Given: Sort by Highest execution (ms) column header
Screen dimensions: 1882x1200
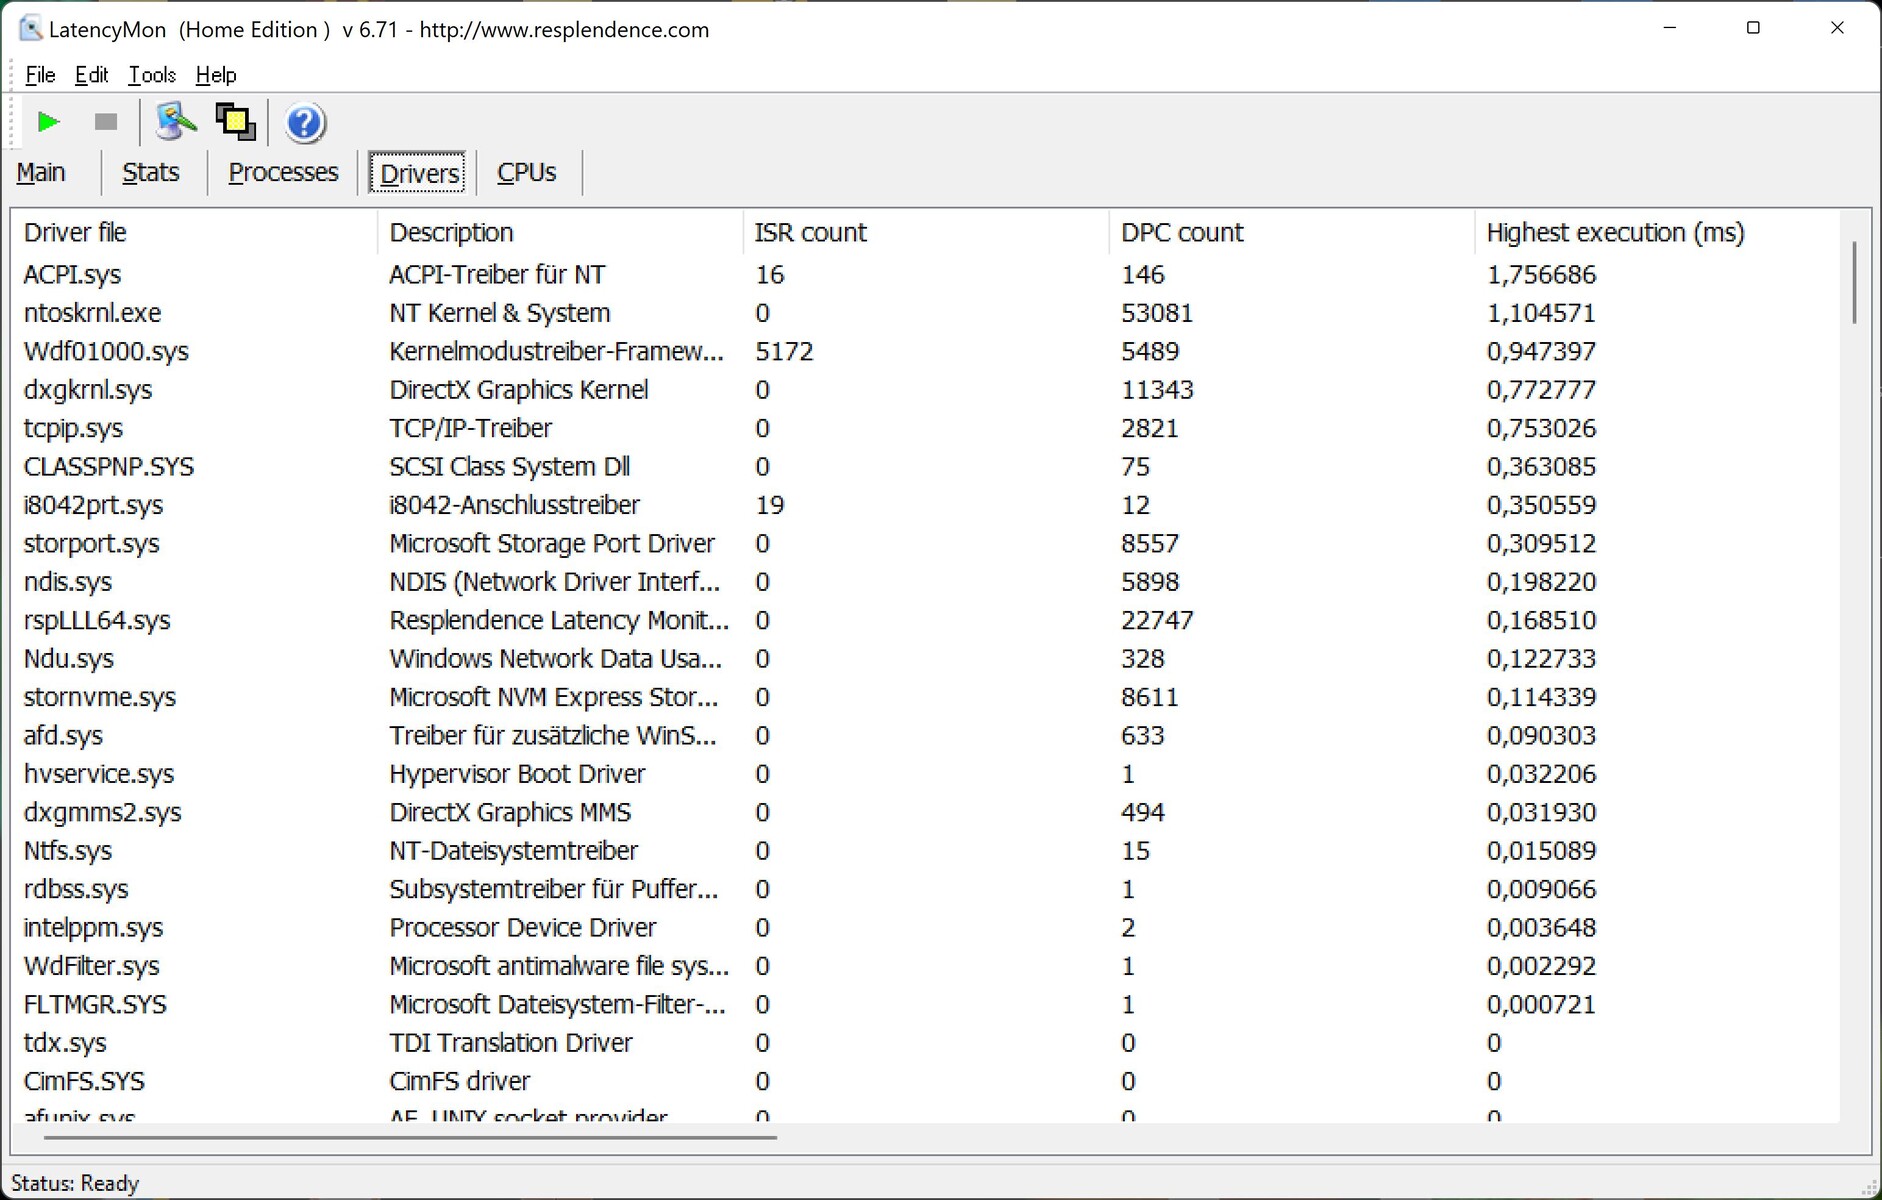Looking at the screenshot, I should (1615, 233).
